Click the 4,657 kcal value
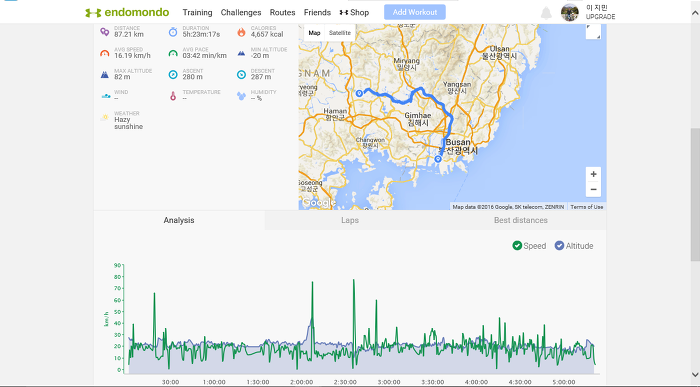This screenshot has height=387, width=700. click(x=267, y=34)
